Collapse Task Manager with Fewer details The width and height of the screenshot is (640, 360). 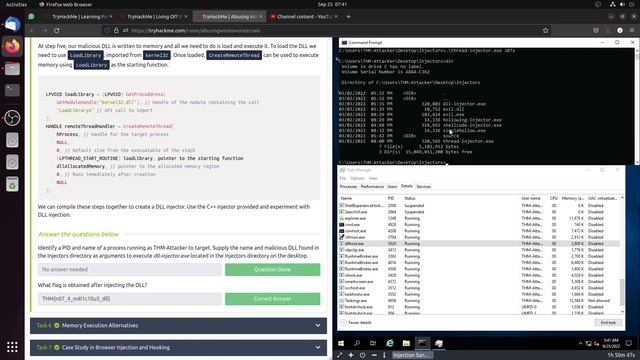tap(356, 322)
